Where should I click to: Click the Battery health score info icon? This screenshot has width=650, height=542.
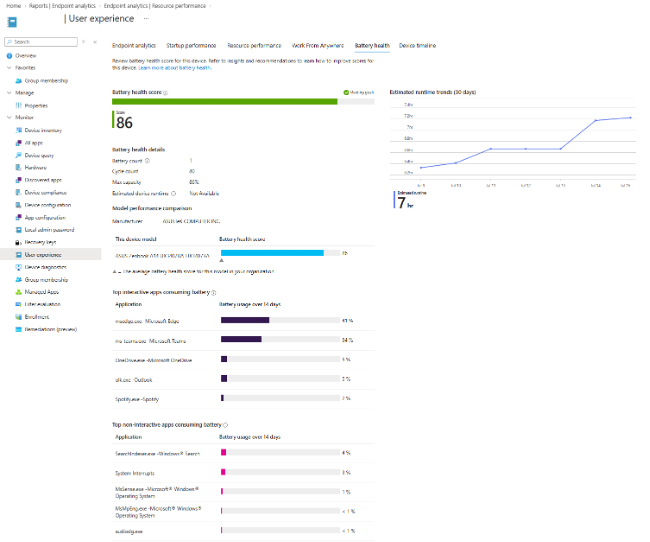point(166,92)
